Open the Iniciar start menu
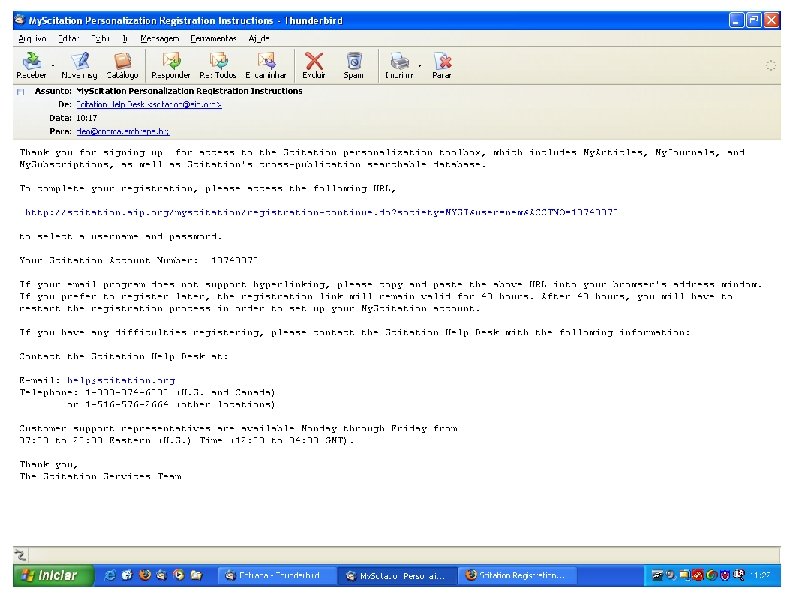Image resolution: width=794 pixels, height=595 pixels. tap(53, 575)
